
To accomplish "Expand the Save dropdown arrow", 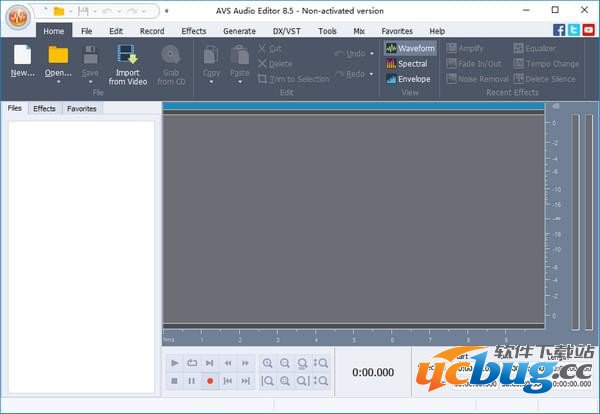I will point(90,82).
